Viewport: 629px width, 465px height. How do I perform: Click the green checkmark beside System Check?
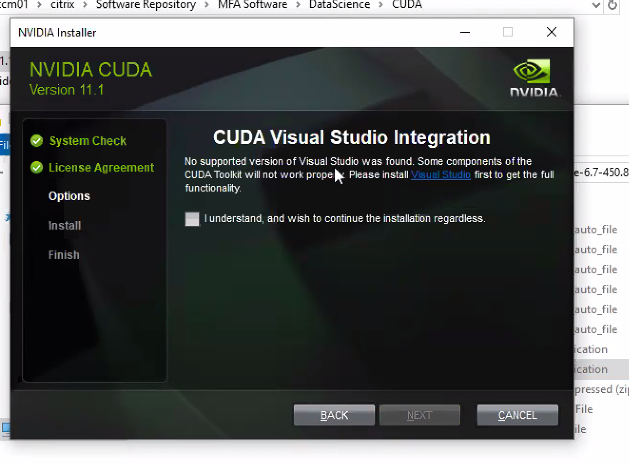[x=37, y=140]
